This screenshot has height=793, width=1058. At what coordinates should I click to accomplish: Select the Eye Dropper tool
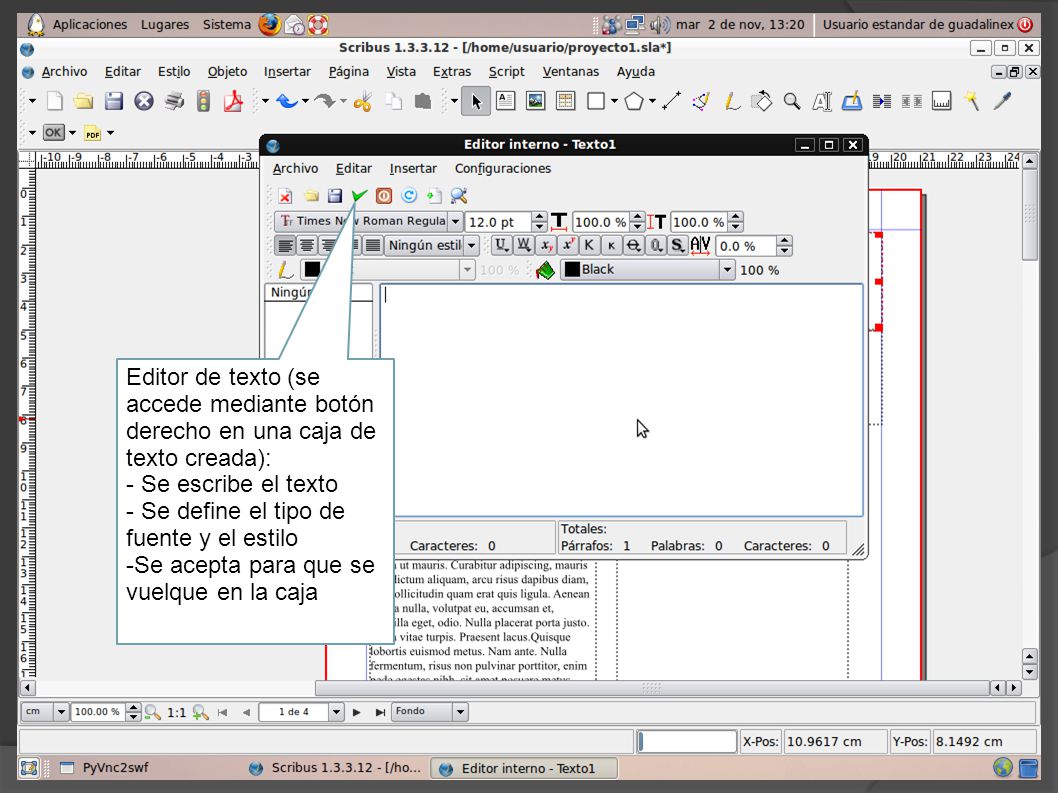pos(1003,101)
